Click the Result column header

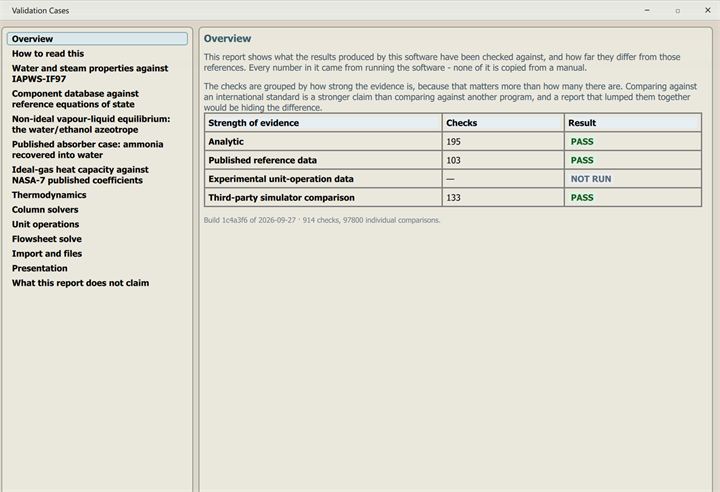[x=633, y=123]
